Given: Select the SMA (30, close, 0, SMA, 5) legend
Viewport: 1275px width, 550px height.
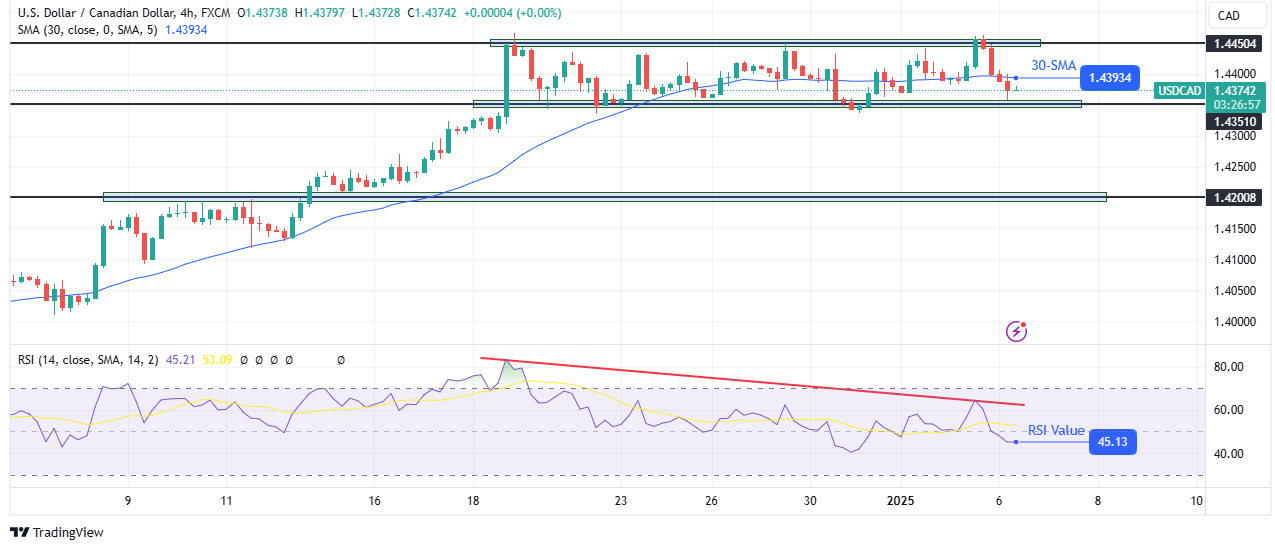Looking at the screenshot, I should click(x=86, y=30).
